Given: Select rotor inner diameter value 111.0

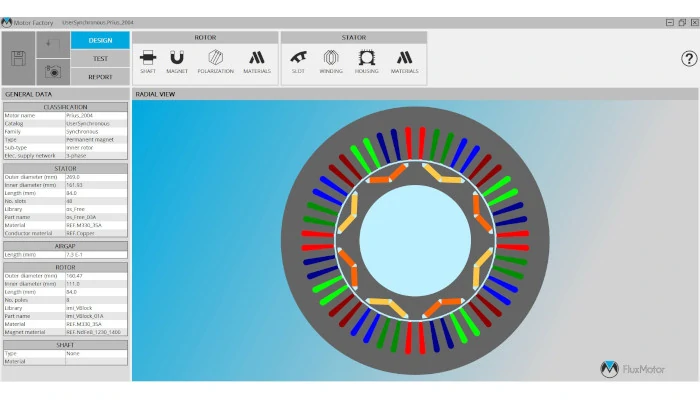Looking at the screenshot, I should point(96,284).
